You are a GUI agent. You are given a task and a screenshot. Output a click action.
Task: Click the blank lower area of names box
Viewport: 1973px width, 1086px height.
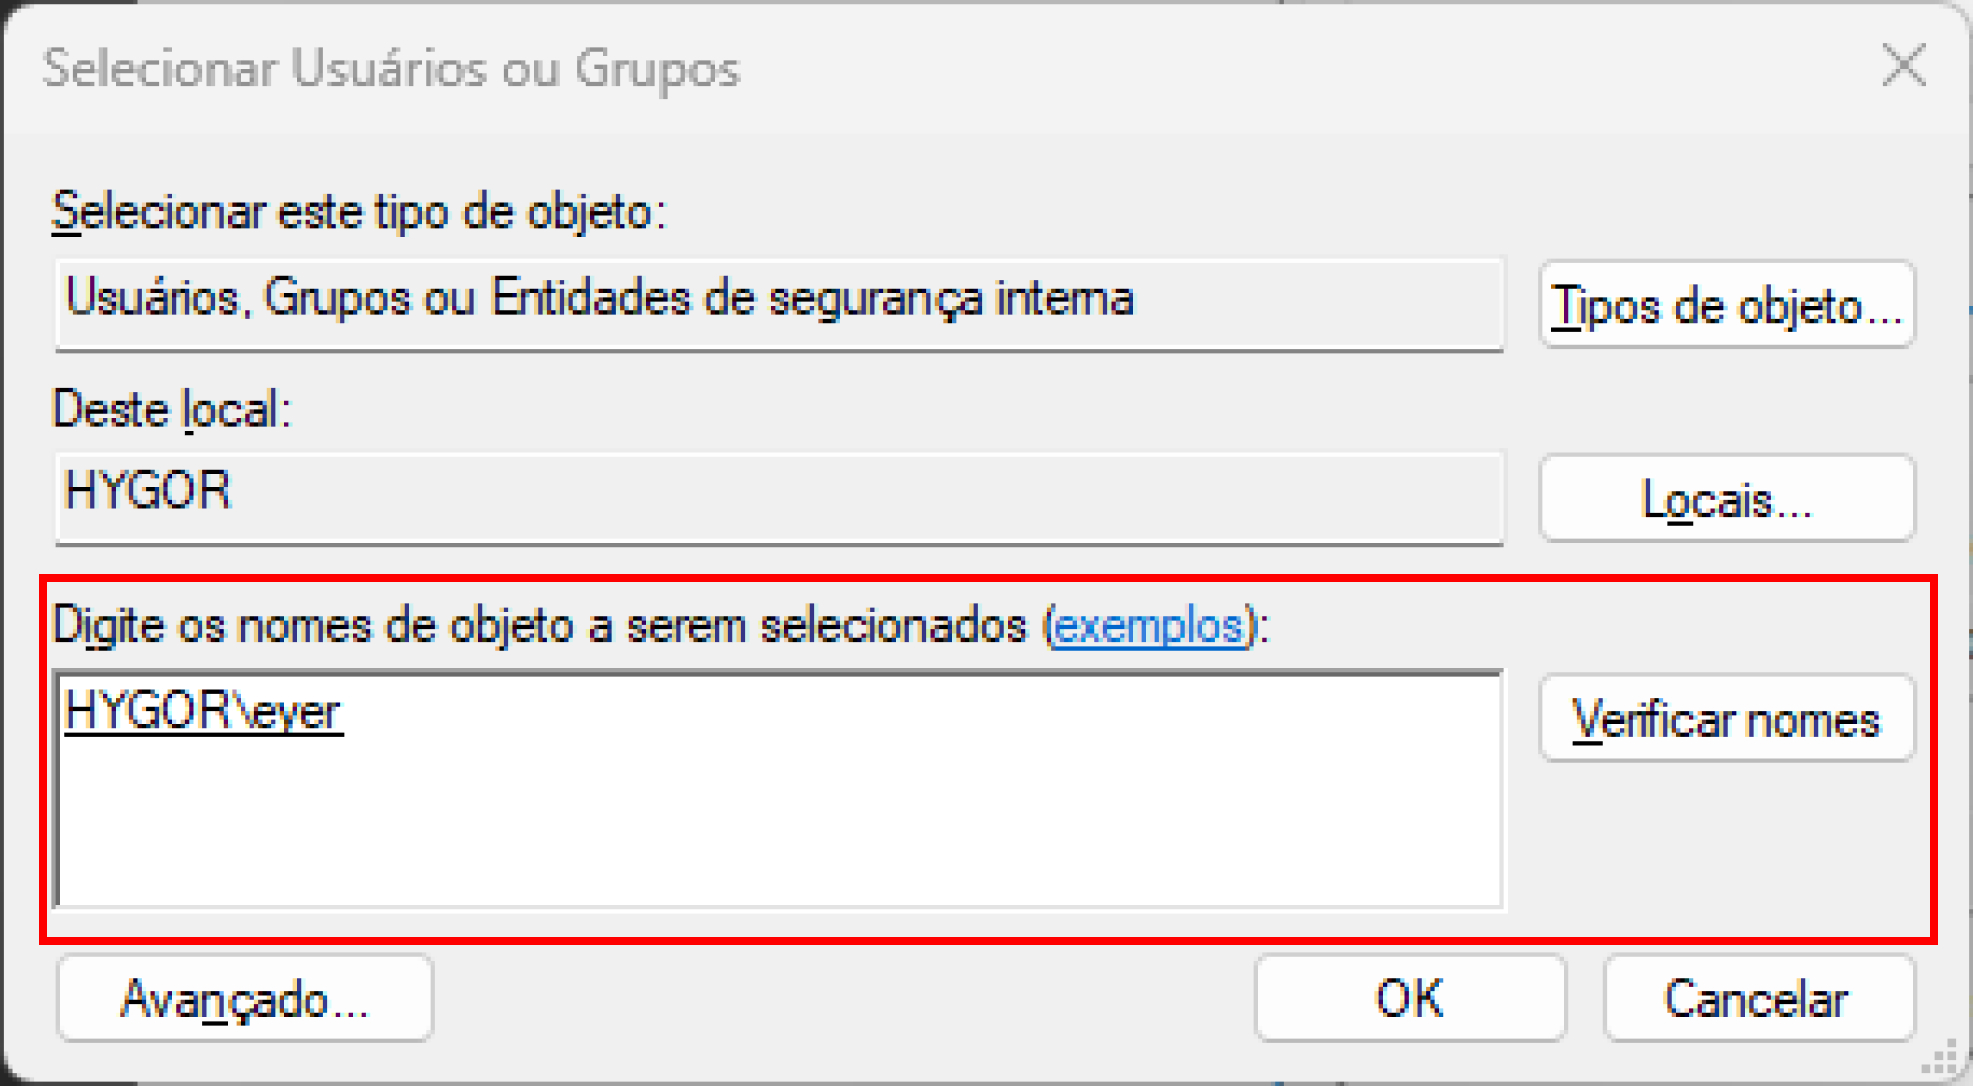[x=780, y=830]
